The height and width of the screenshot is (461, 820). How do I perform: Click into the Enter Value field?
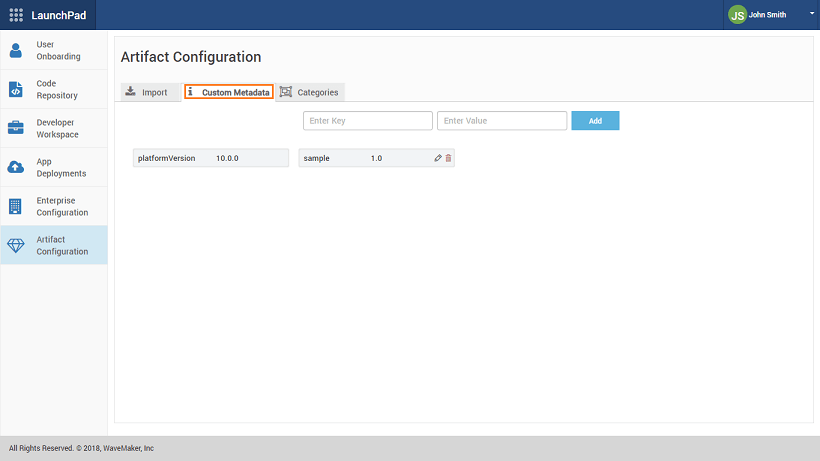[x=502, y=121]
